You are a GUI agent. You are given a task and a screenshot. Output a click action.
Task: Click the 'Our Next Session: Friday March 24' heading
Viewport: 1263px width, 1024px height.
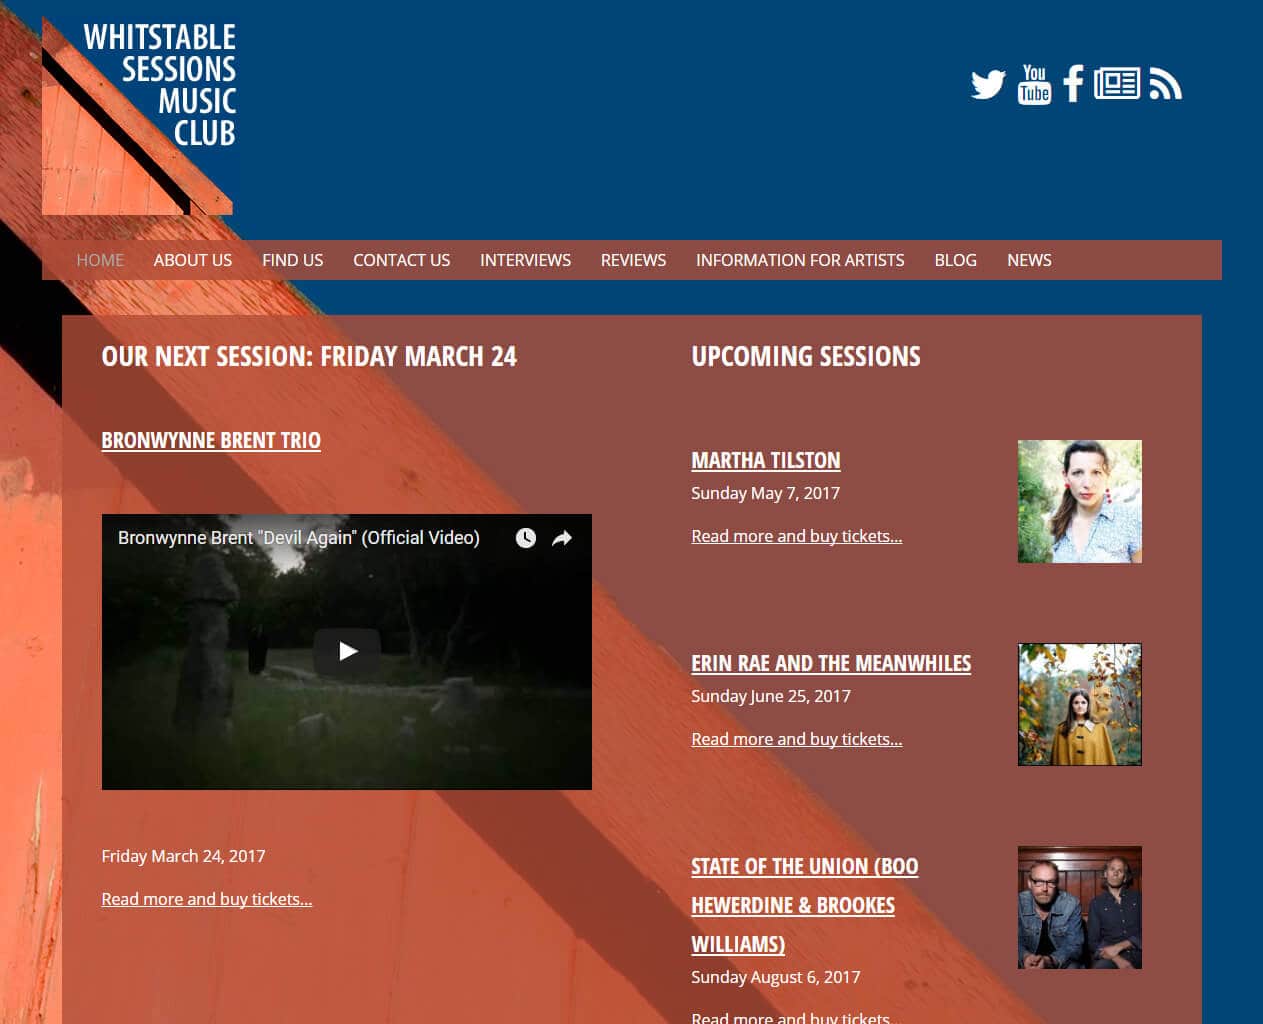309,357
